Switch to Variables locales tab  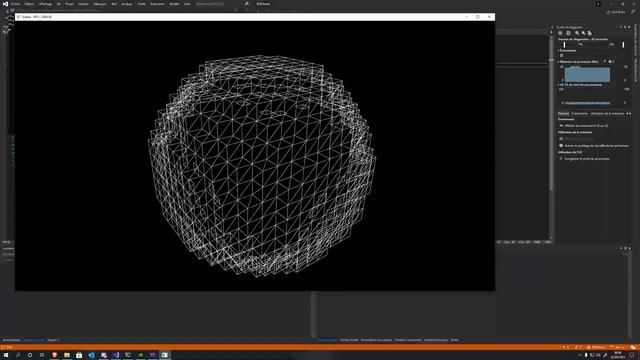(34, 340)
